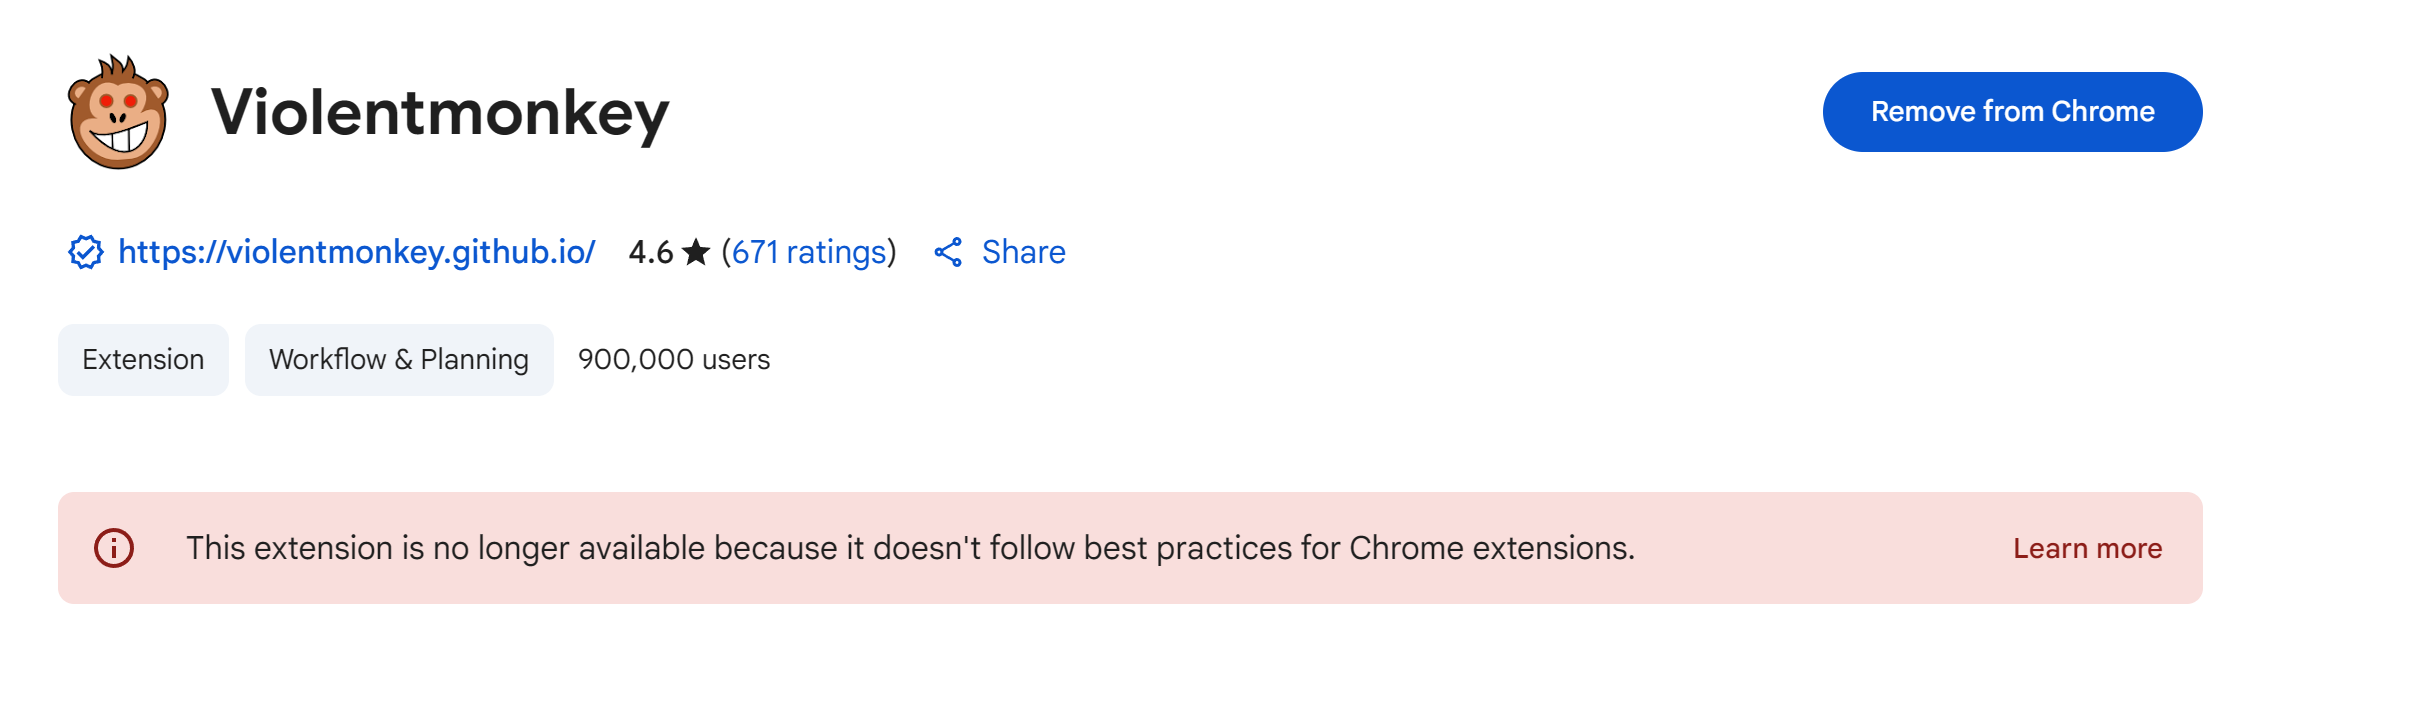Image resolution: width=2414 pixels, height=706 pixels.
Task: Click the word Chrome in the remove button
Action: 2102,112
